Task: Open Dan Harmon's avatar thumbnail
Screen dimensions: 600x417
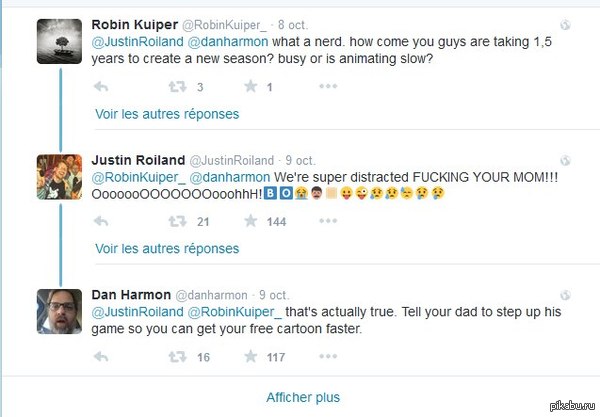Action: (59, 311)
